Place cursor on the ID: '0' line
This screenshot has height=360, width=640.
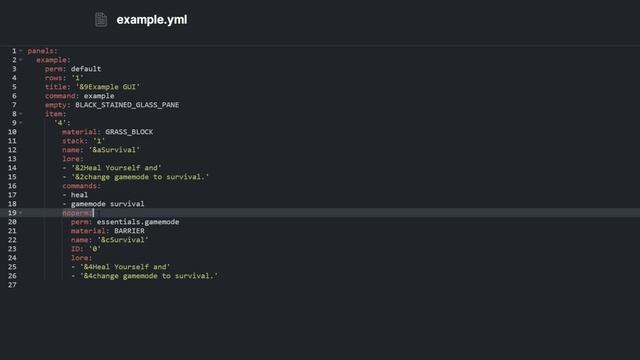pos(86,249)
